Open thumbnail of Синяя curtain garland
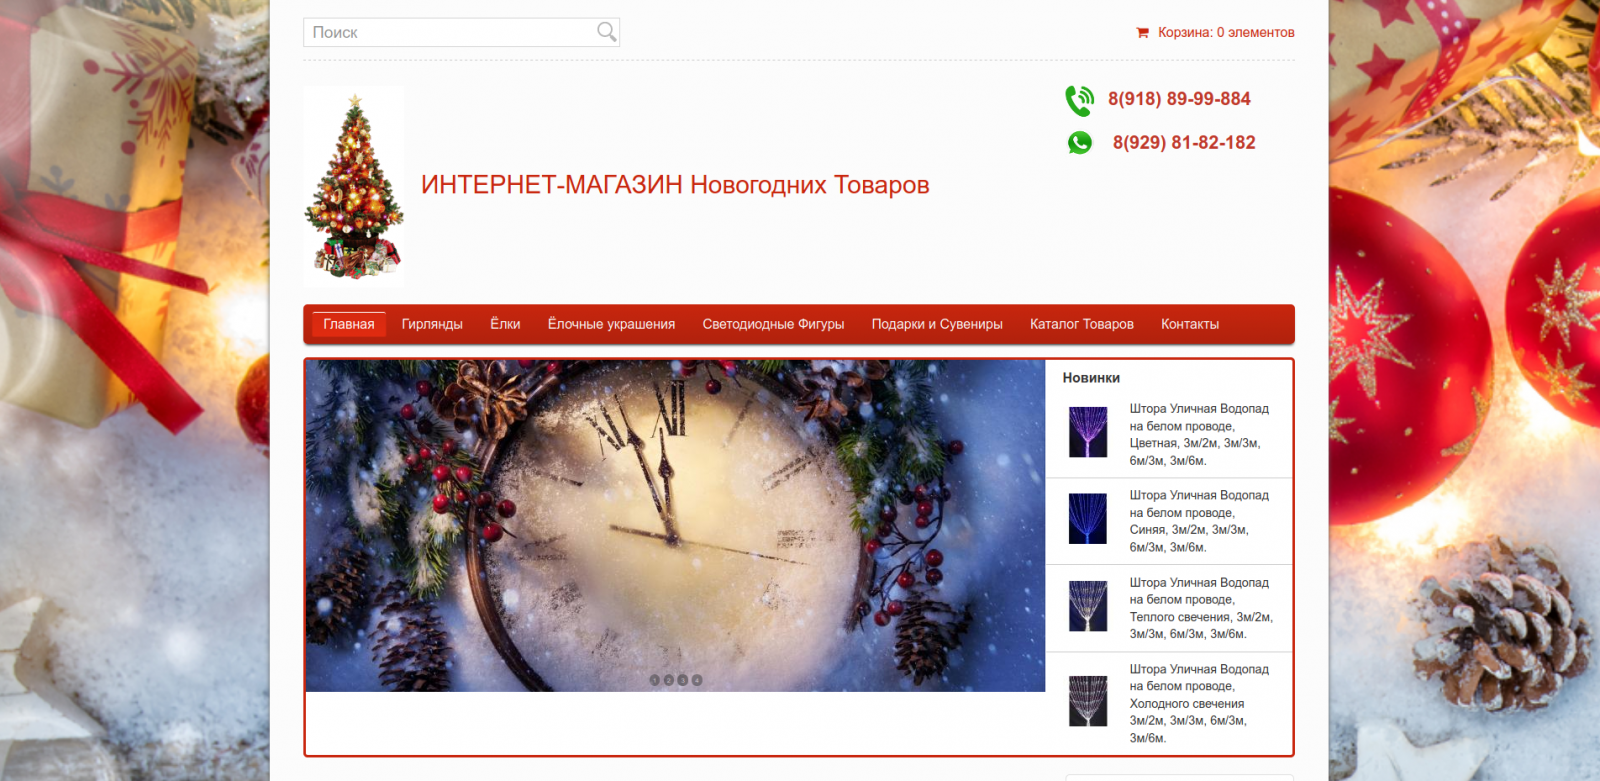Image resolution: width=1600 pixels, height=781 pixels. point(1088,519)
